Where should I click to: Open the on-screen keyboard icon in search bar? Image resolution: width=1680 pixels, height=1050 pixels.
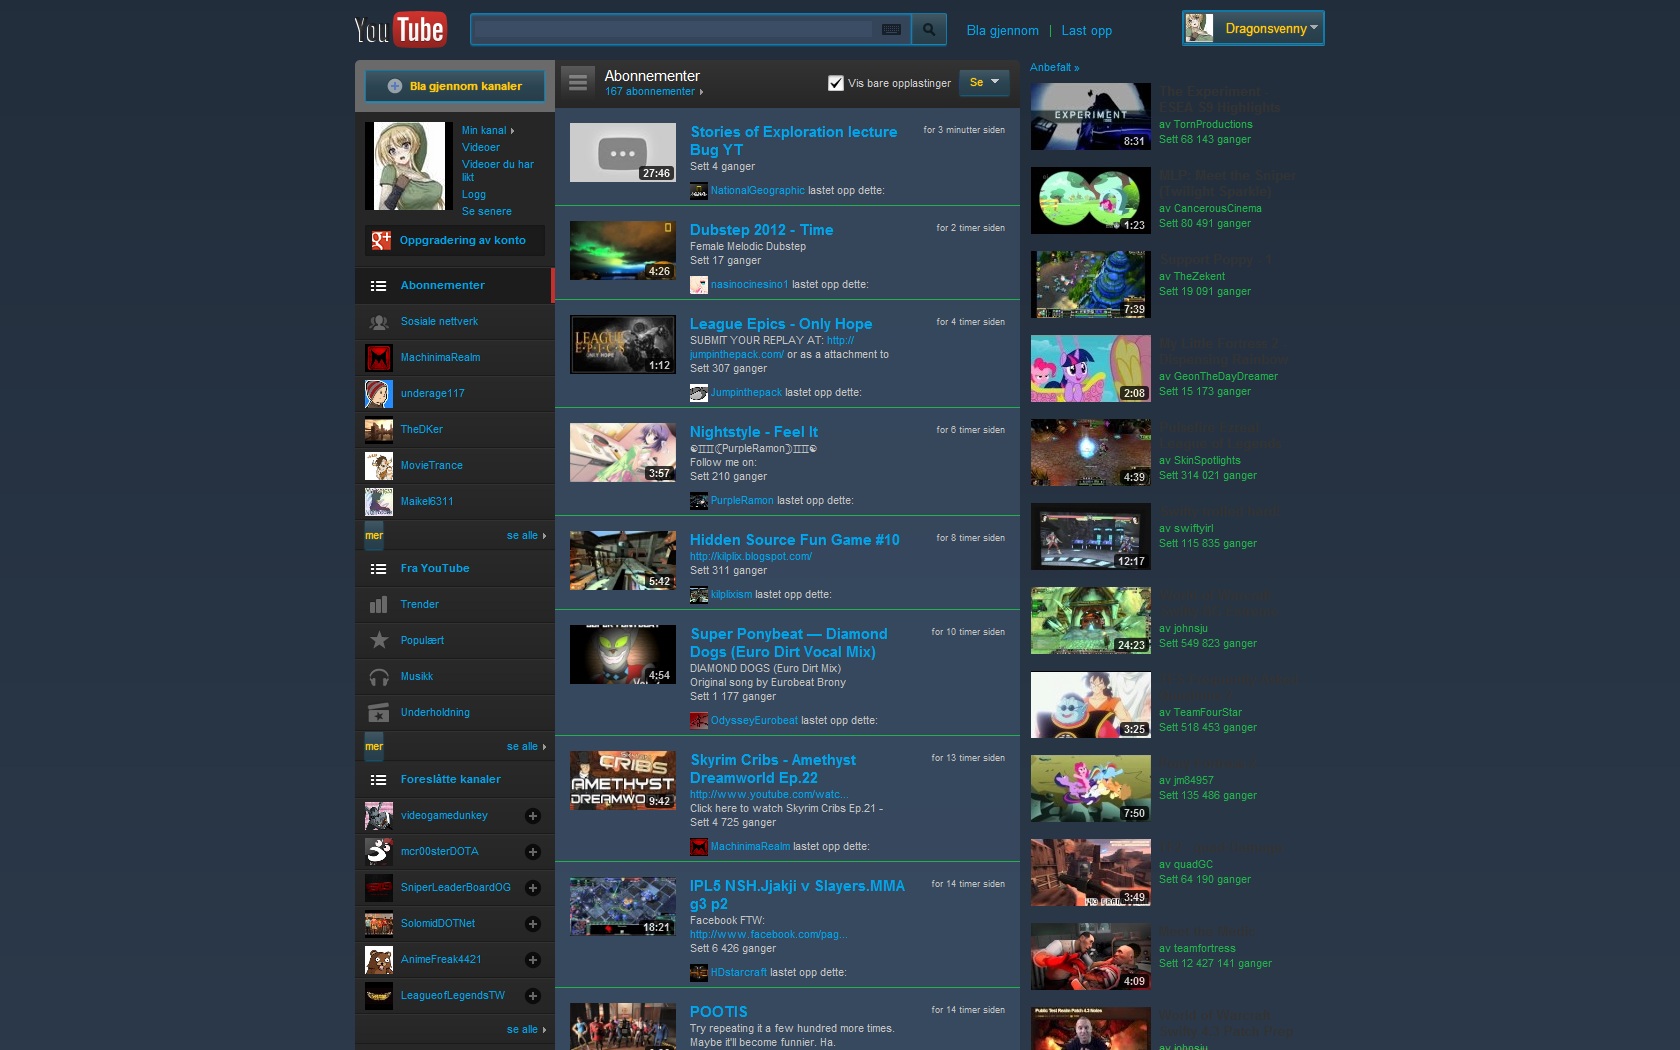point(891,30)
